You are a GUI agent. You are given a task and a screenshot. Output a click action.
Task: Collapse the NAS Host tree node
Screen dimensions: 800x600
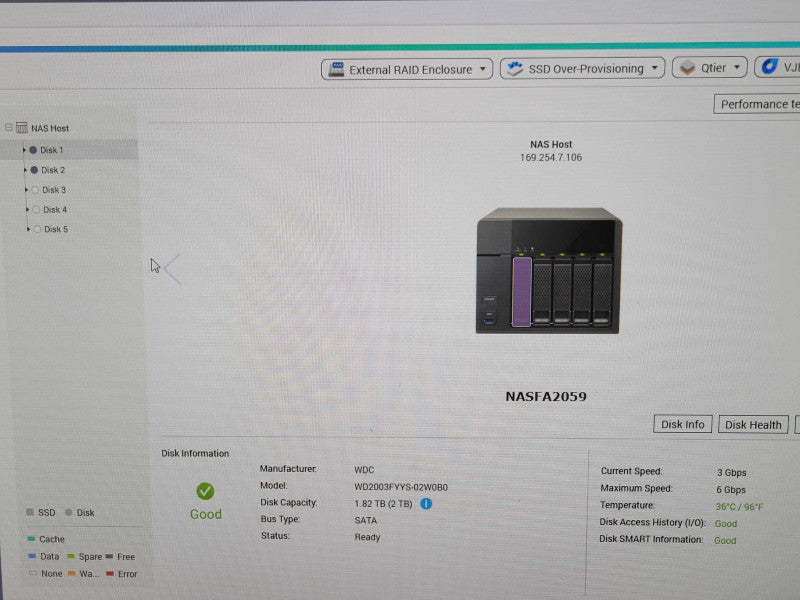9,127
